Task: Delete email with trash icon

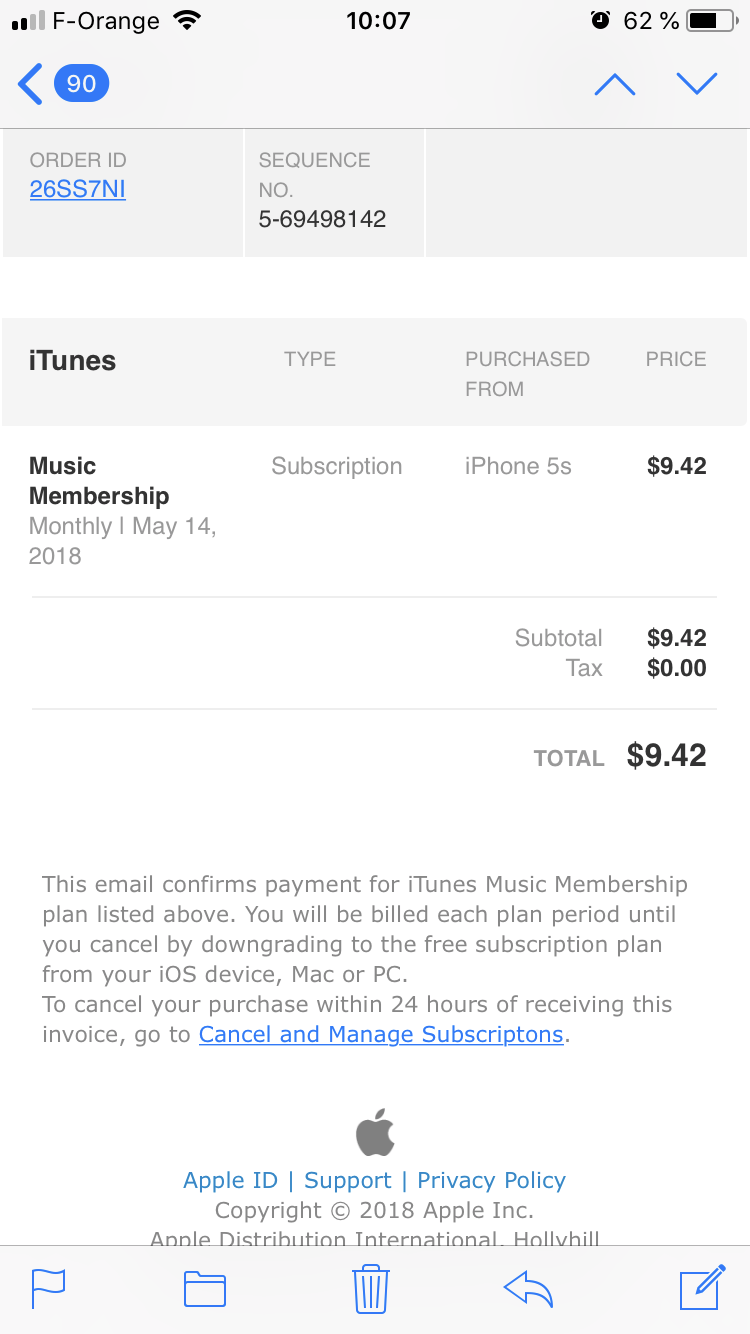Action: click(x=370, y=1288)
